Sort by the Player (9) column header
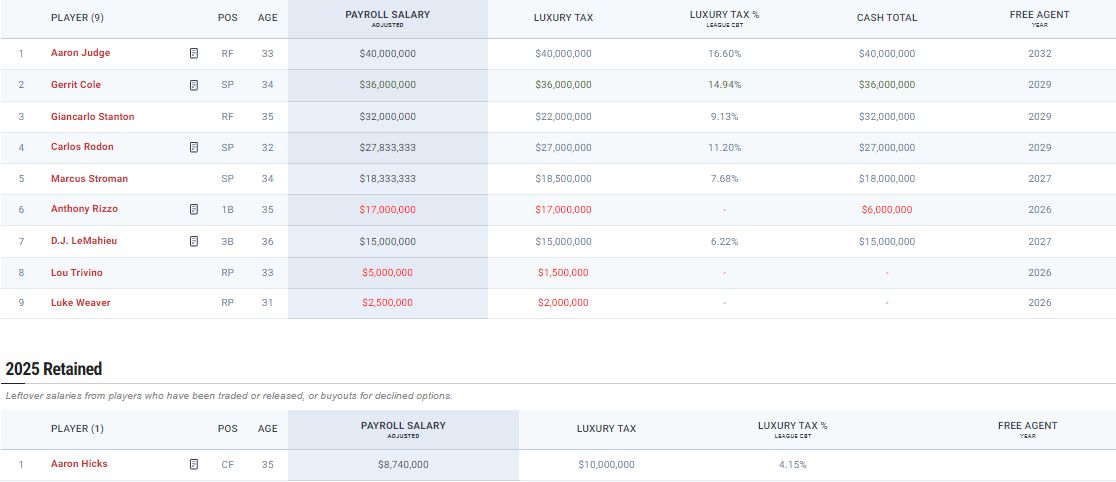1116x482 pixels. point(77,18)
